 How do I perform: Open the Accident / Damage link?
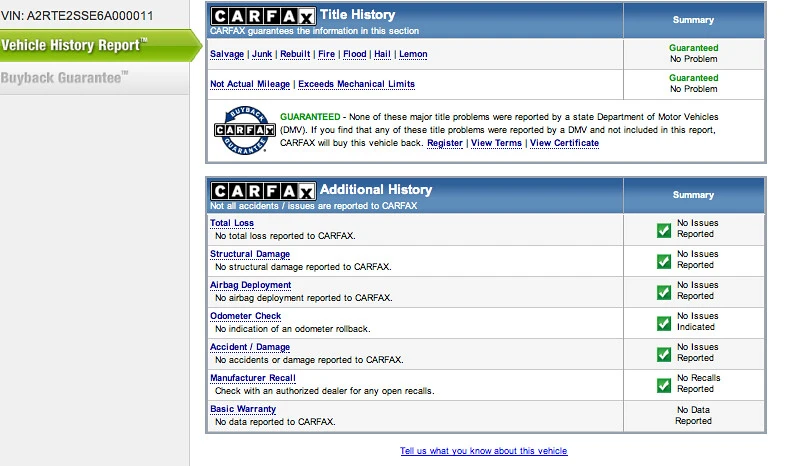[x=250, y=347]
